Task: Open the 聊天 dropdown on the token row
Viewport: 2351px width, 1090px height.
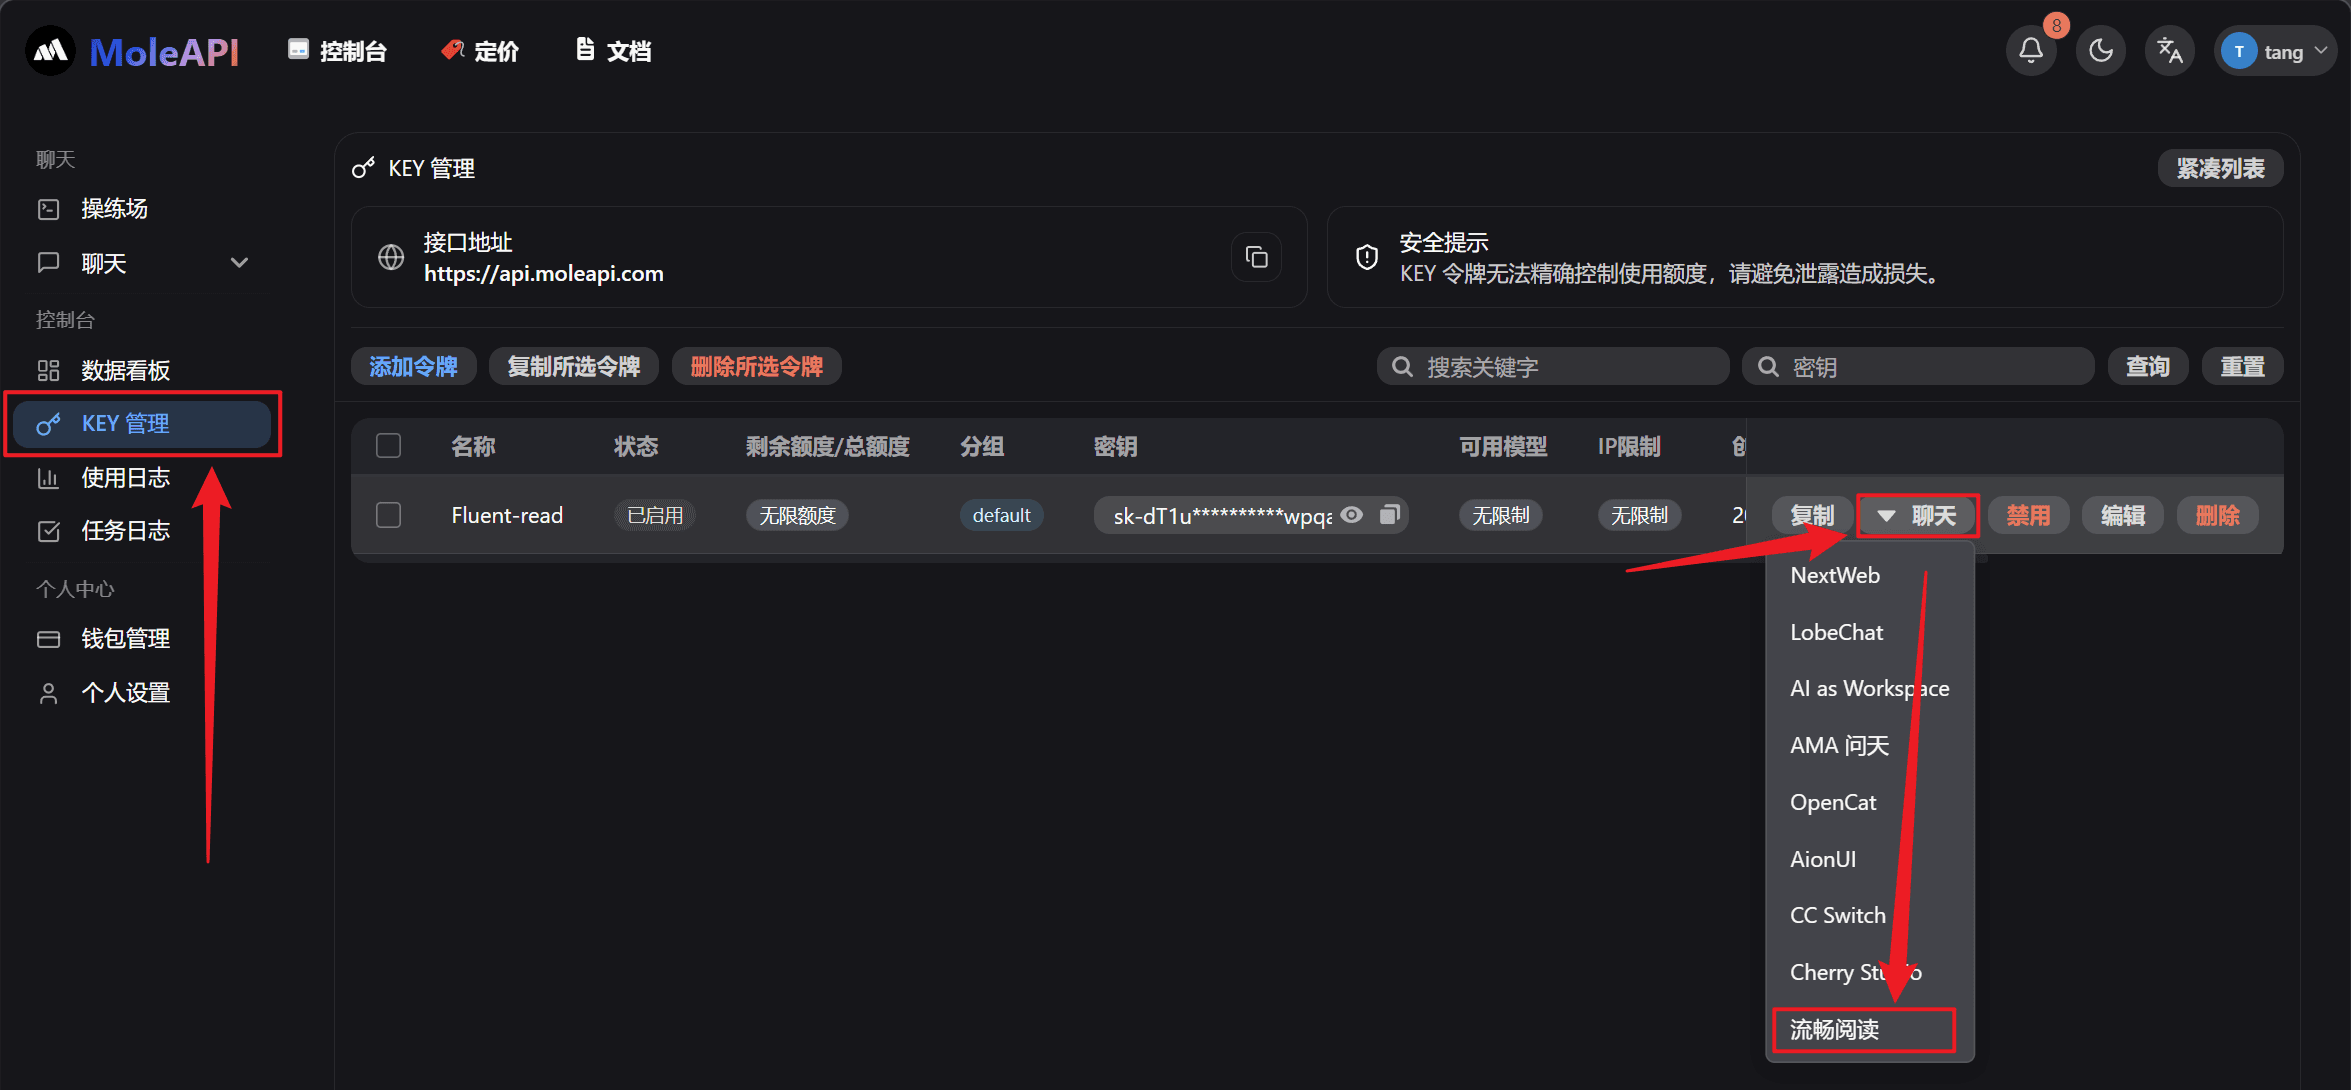Action: (x=1917, y=515)
